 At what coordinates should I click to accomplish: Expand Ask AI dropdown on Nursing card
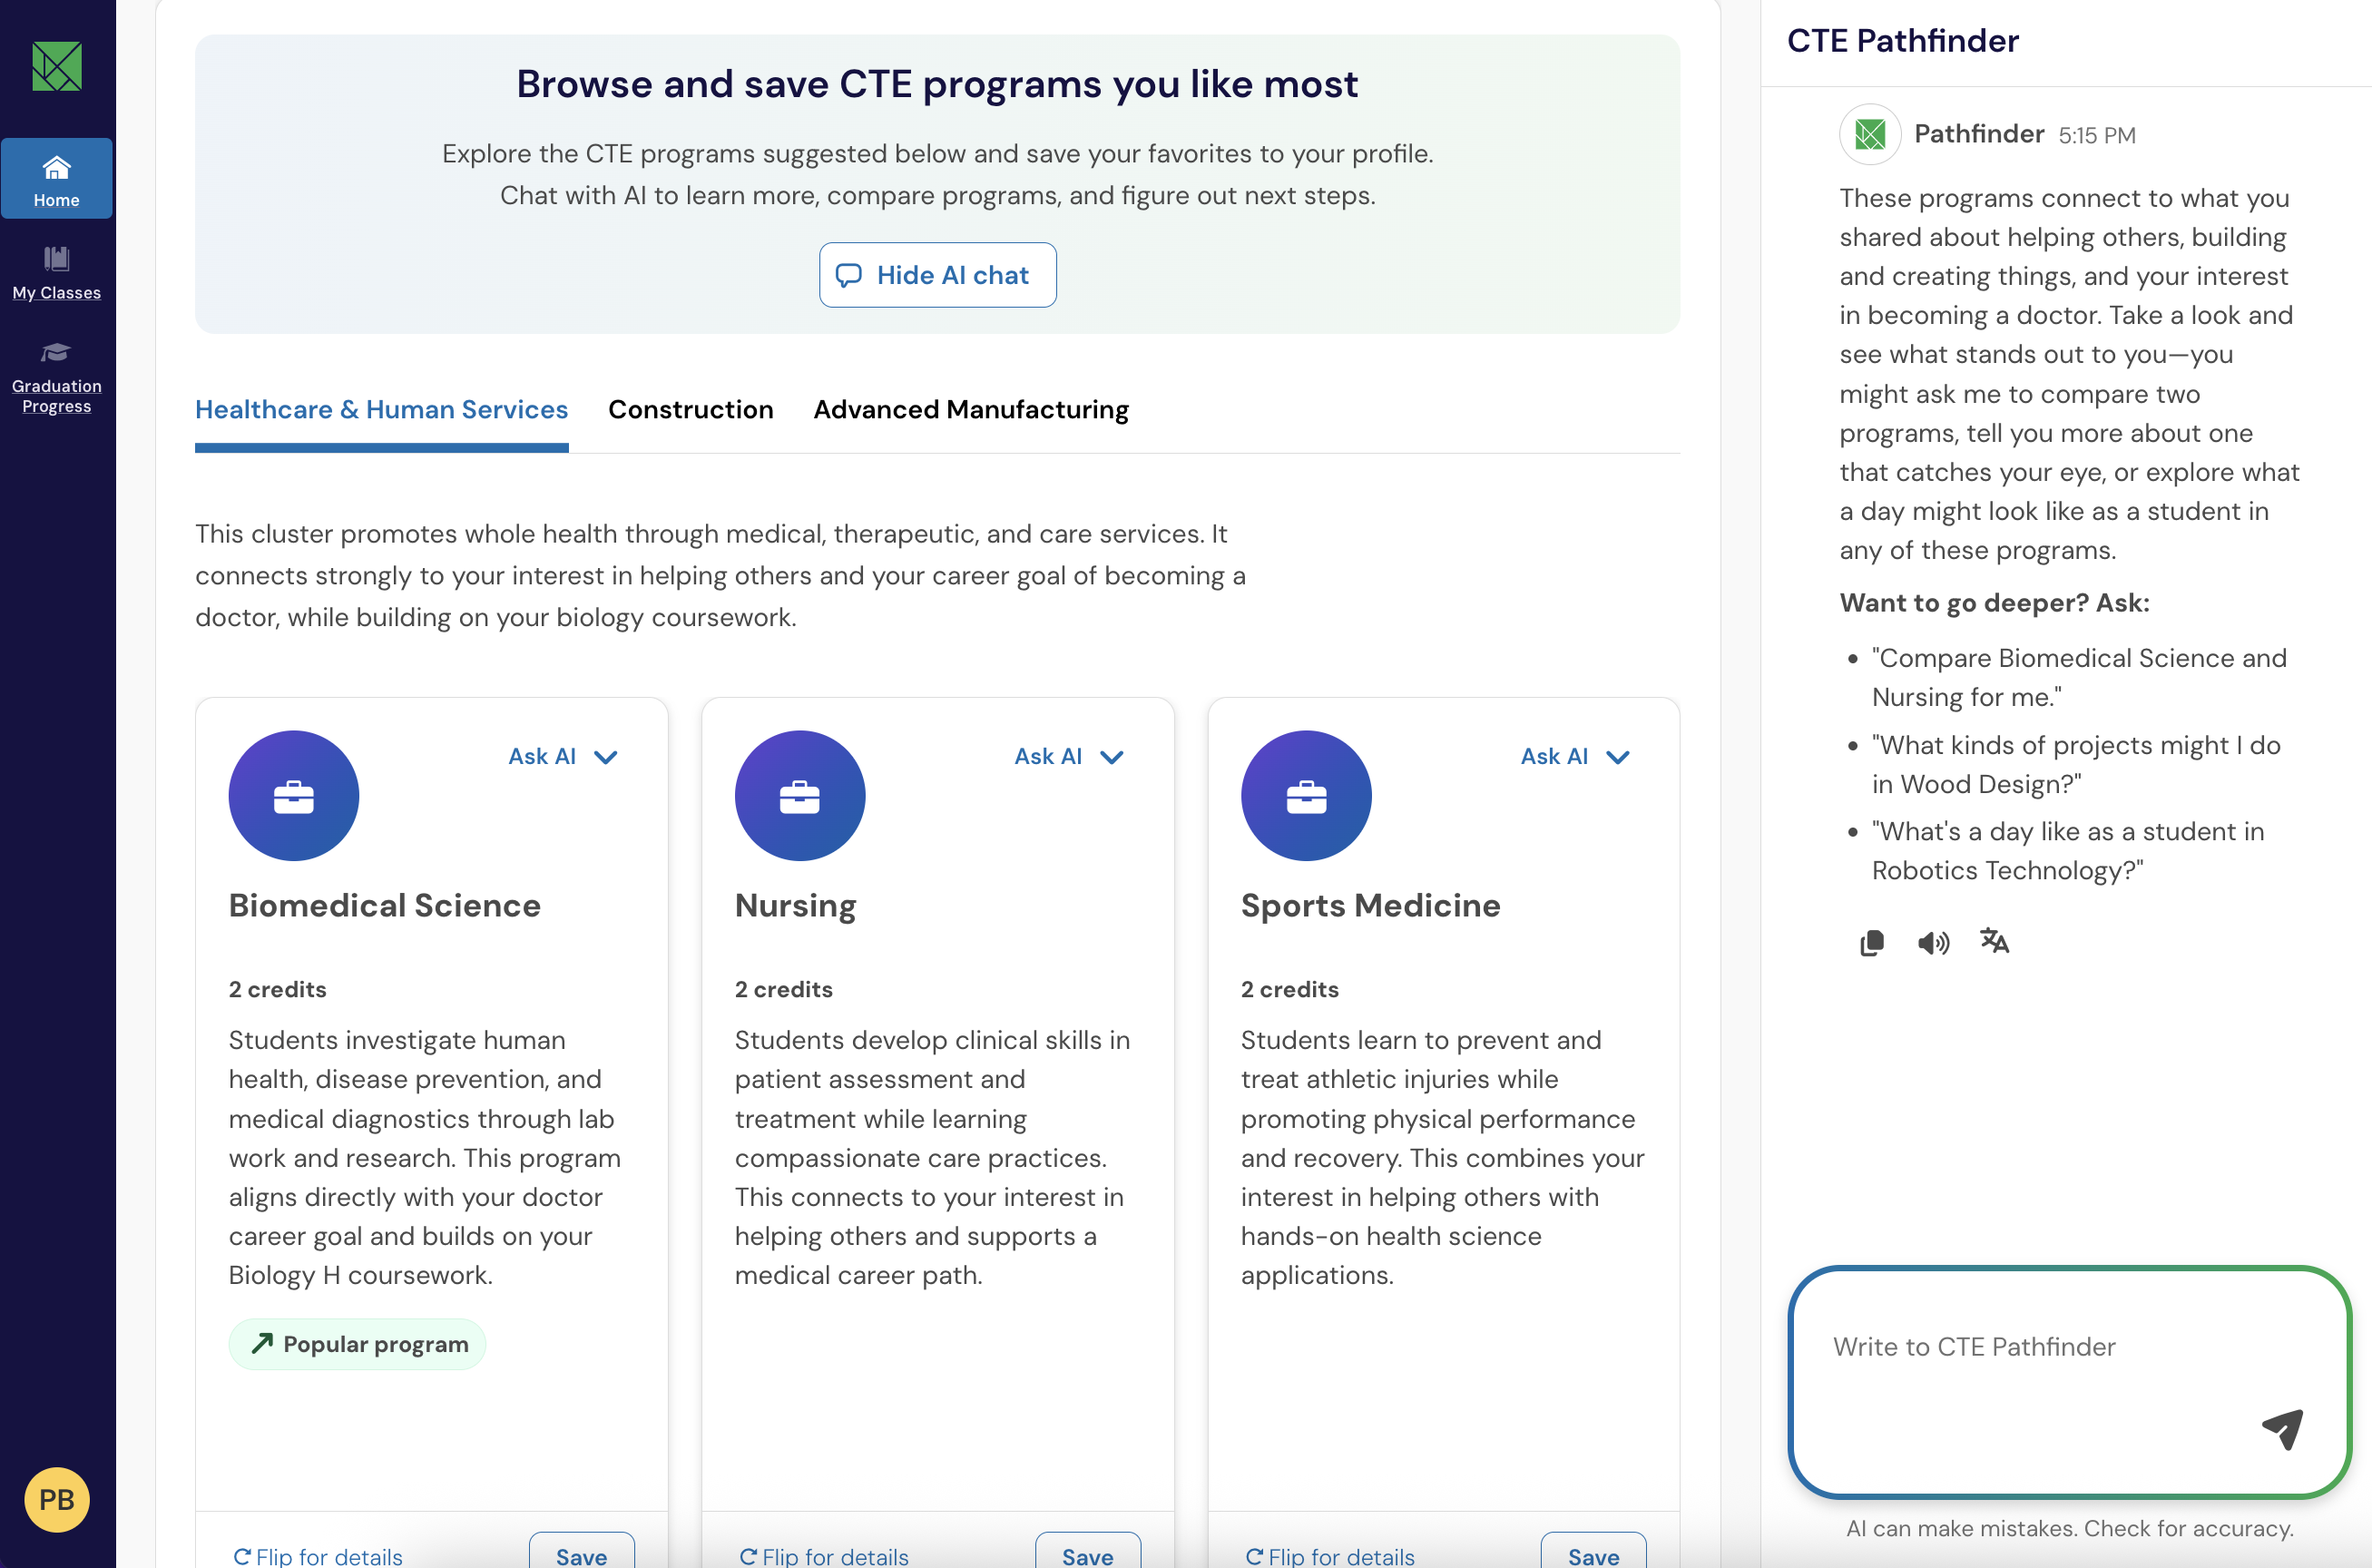pos(1069,757)
